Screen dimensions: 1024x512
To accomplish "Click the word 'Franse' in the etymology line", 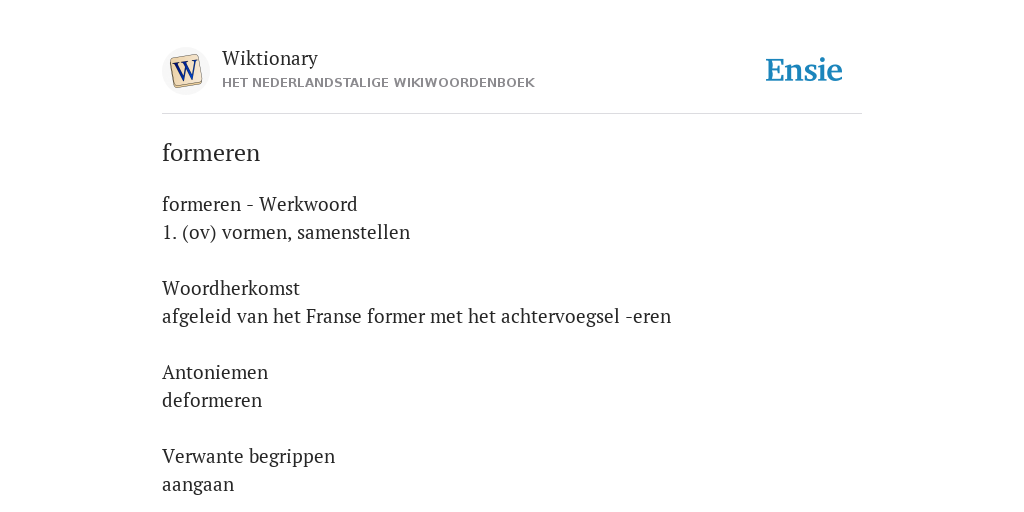I will (x=334, y=317).
